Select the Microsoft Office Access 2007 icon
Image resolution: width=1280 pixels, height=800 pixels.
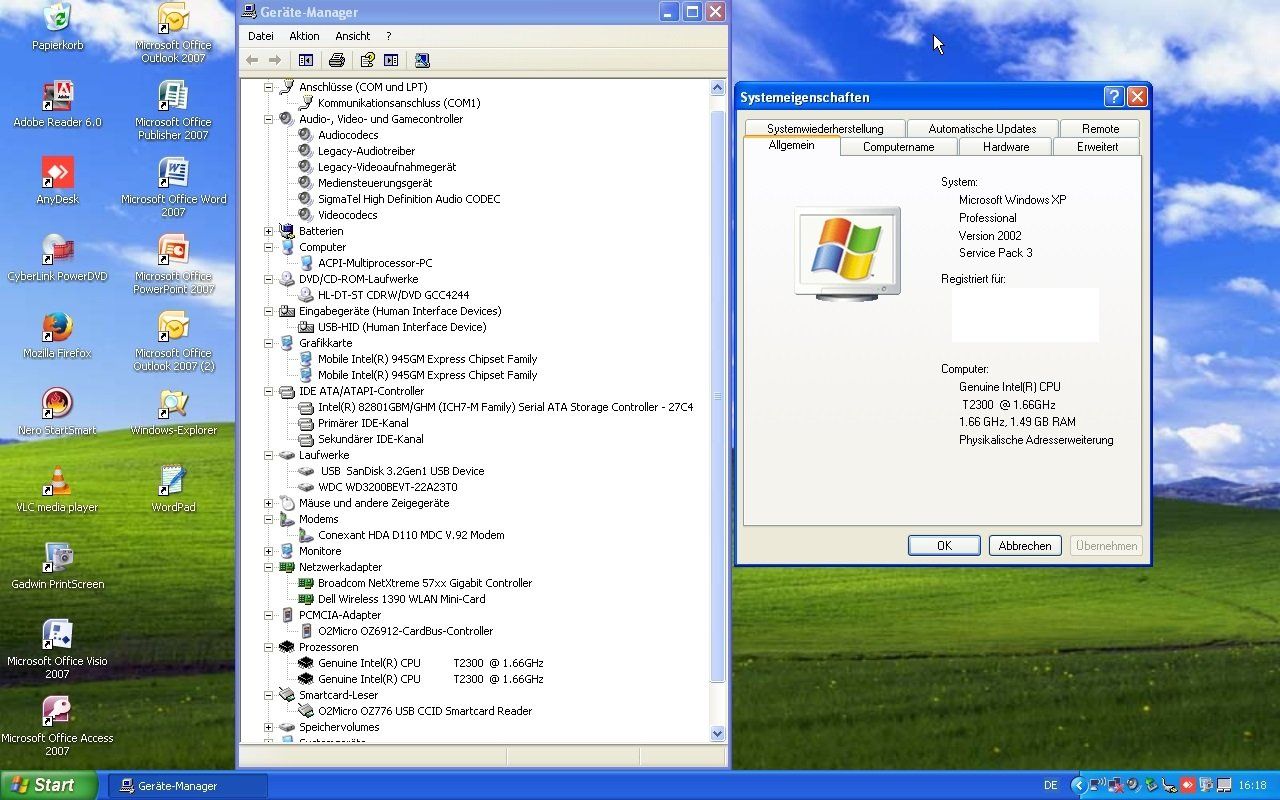tap(57, 725)
